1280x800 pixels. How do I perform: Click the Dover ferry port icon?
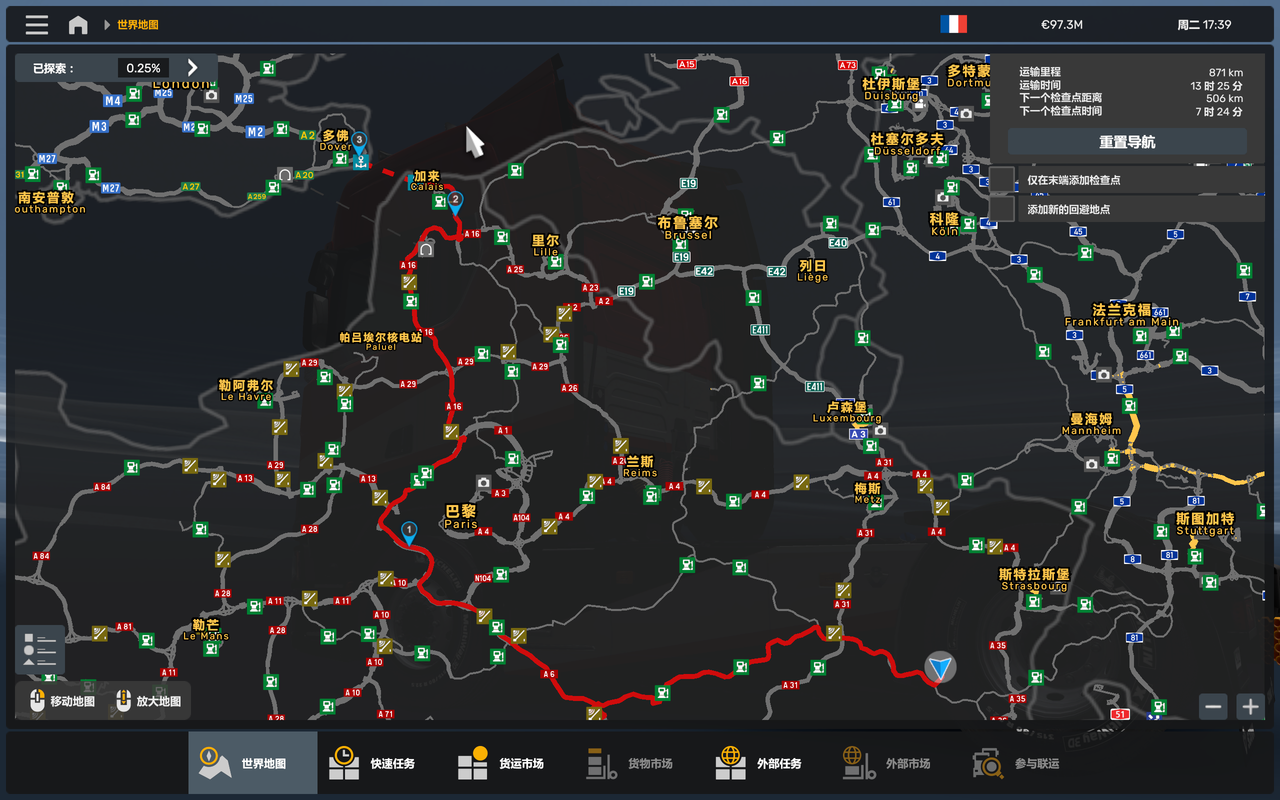pyautogui.click(x=361, y=160)
